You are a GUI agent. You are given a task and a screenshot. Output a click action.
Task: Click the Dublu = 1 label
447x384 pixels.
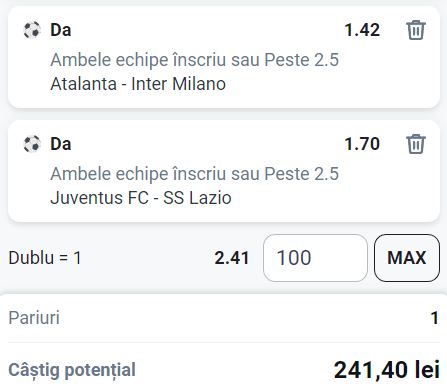click(45, 258)
